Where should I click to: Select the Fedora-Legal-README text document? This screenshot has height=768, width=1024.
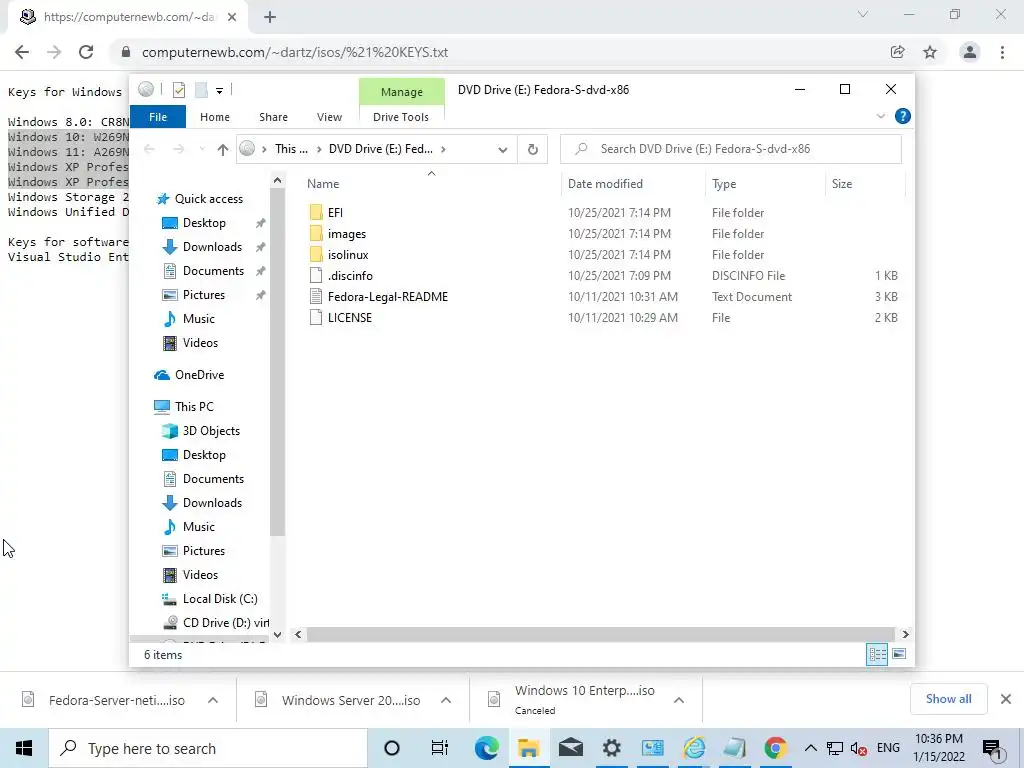pyautogui.click(x=388, y=296)
